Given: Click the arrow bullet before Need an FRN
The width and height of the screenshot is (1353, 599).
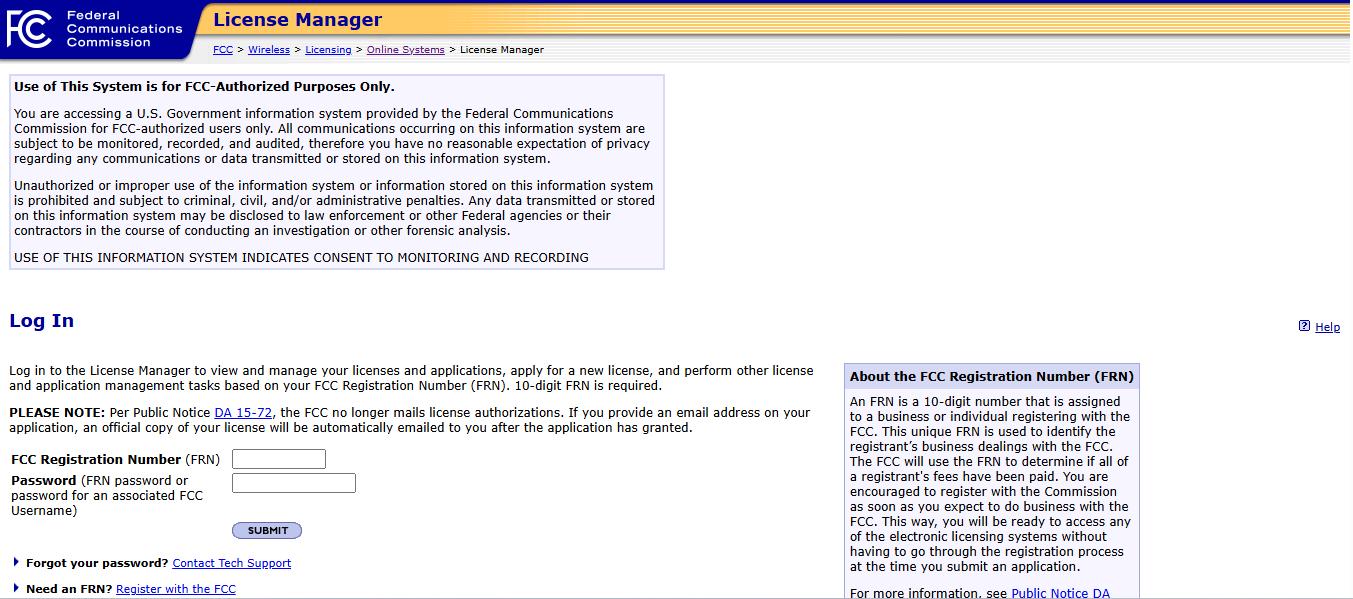Looking at the screenshot, I should pyautogui.click(x=16, y=588).
